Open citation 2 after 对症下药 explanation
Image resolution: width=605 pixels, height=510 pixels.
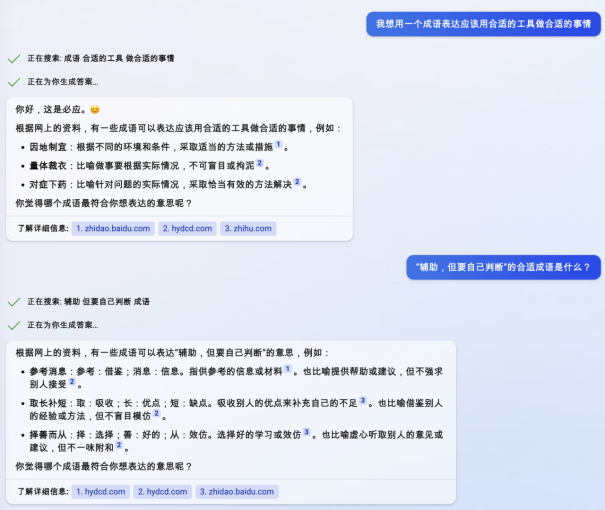point(297,182)
